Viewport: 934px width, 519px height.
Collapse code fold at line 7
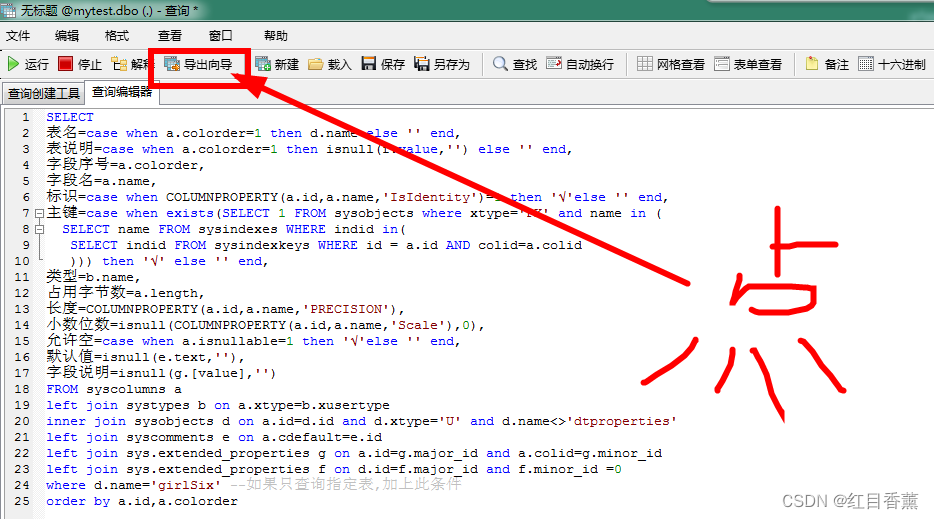[39, 213]
